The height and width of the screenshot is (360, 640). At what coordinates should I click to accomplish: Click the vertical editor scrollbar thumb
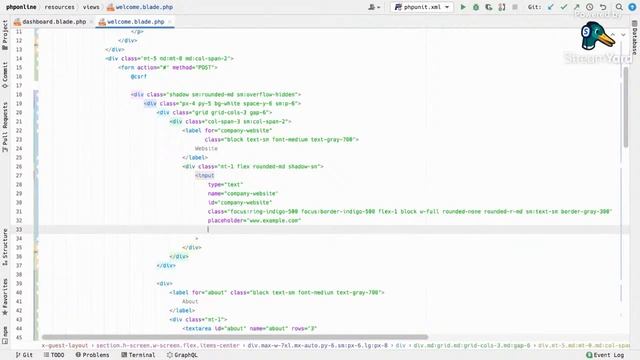(x=626, y=107)
